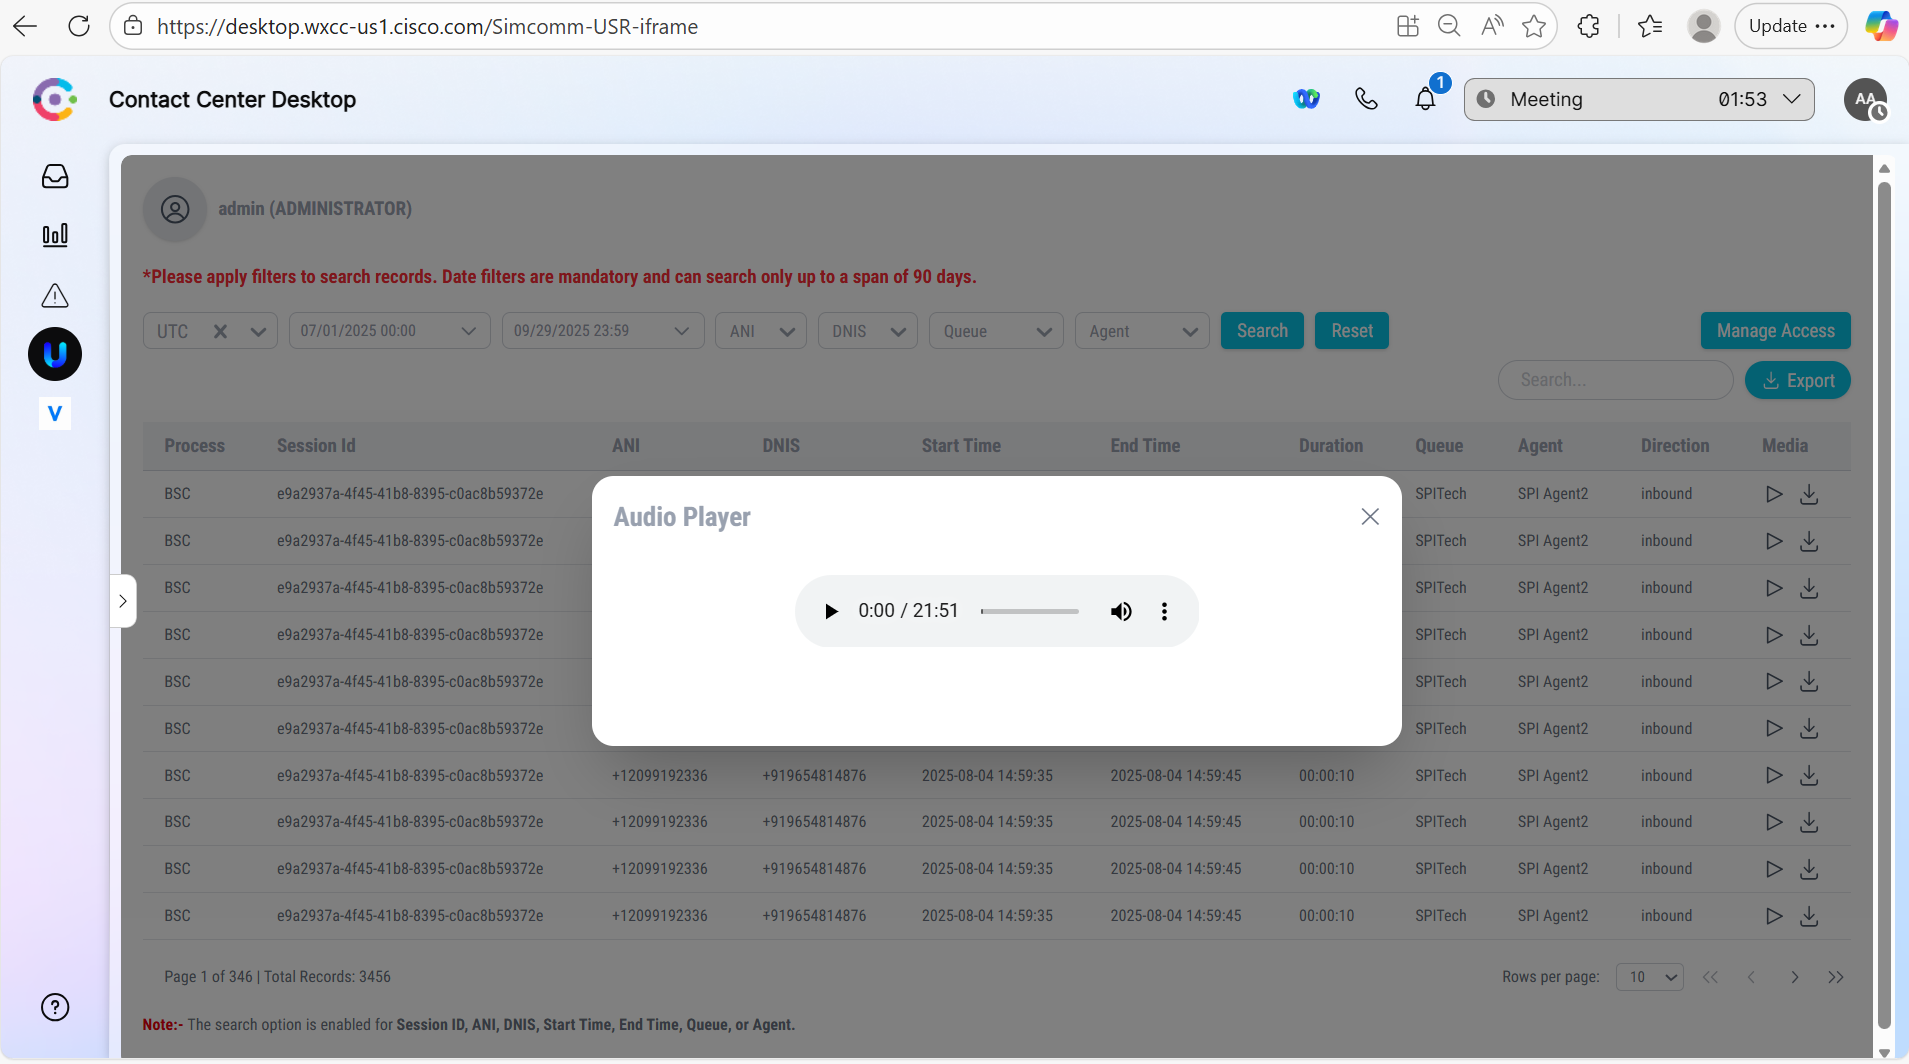Open the Webex app icon in header
The width and height of the screenshot is (1909, 1064).
coord(1306,99)
